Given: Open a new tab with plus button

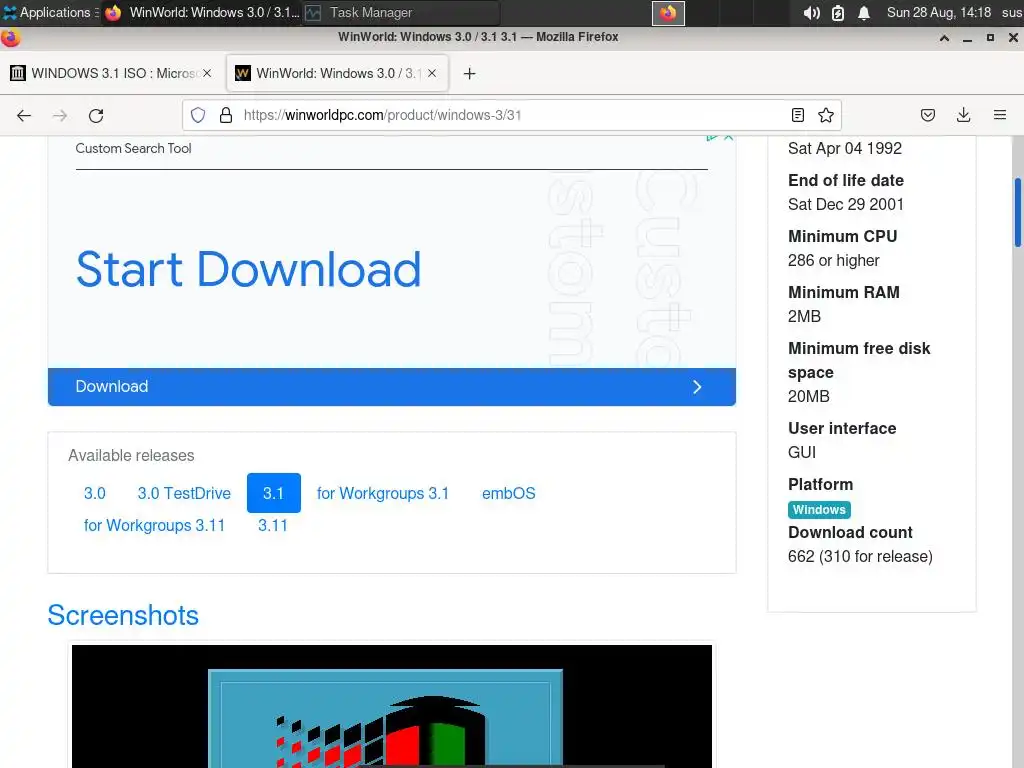Looking at the screenshot, I should tap(469, 74).
